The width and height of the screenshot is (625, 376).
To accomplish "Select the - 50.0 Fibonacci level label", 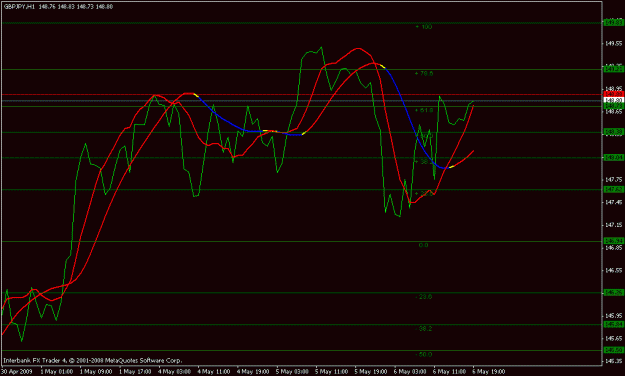I will click(x=424, y=354).
